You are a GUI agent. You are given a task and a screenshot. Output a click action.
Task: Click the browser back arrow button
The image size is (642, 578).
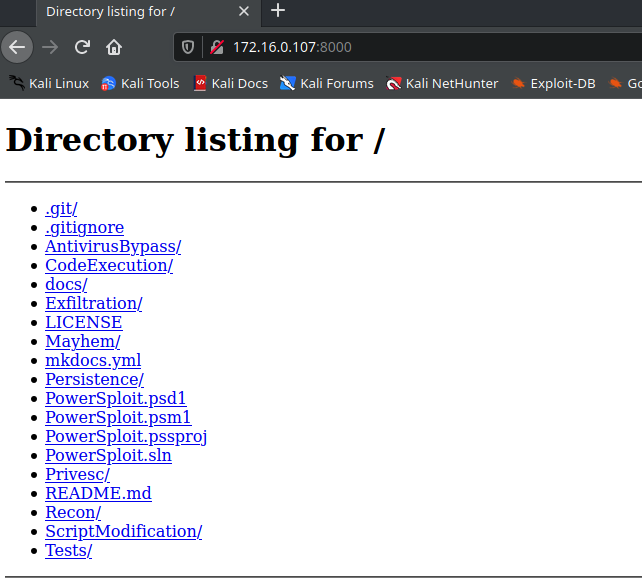point(17,47)
